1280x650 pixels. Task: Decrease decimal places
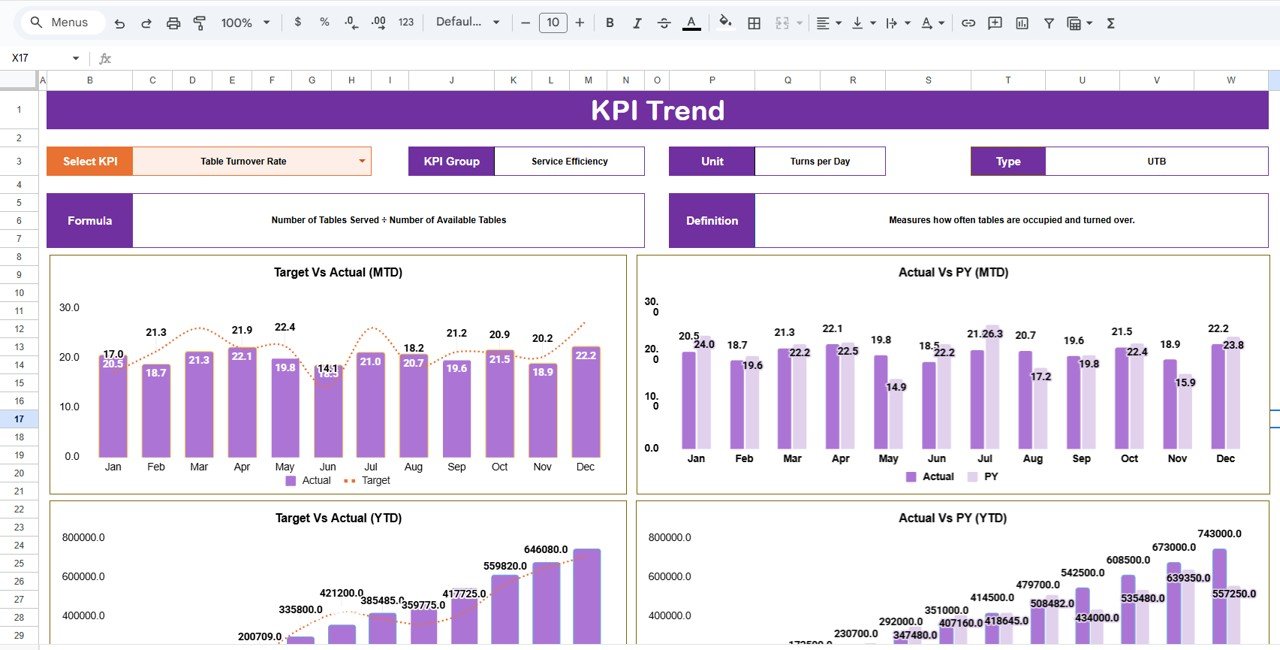(x=349, y=22)
